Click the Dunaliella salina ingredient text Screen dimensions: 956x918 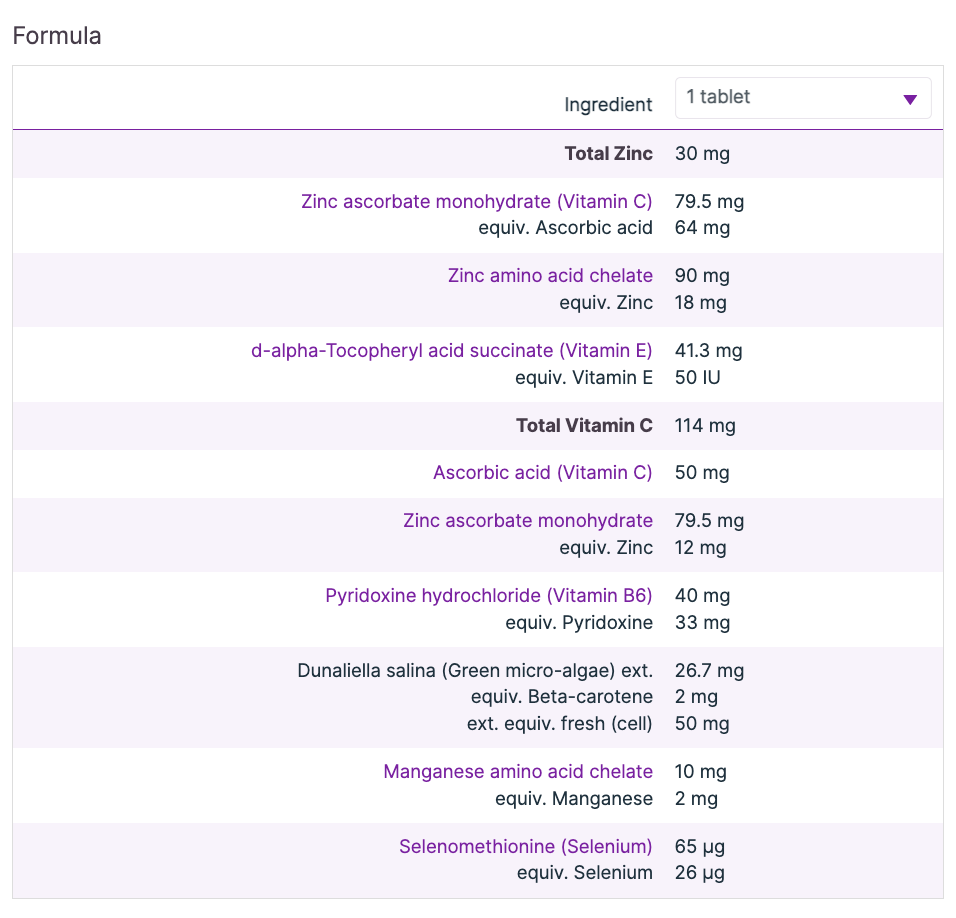[474, 671]
